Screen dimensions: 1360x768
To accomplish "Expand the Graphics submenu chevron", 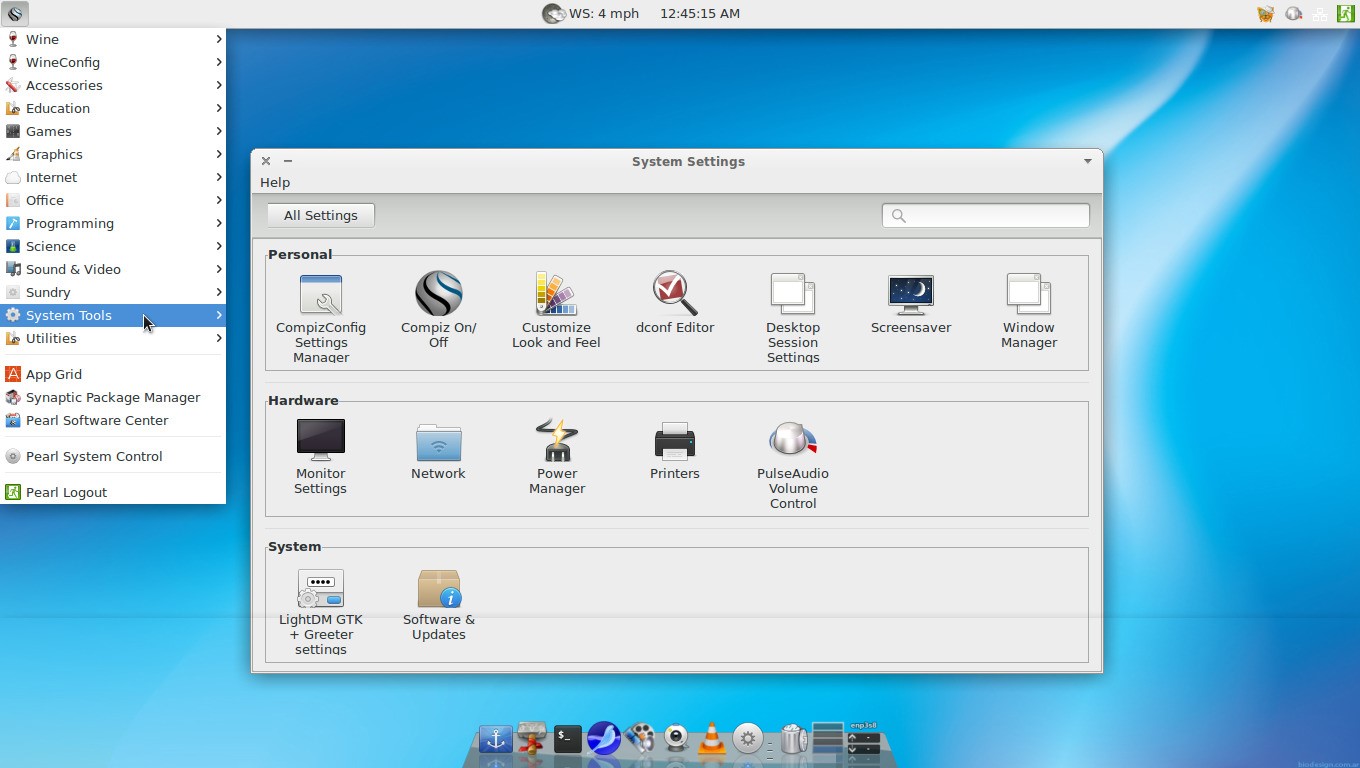I will point(218,154).
